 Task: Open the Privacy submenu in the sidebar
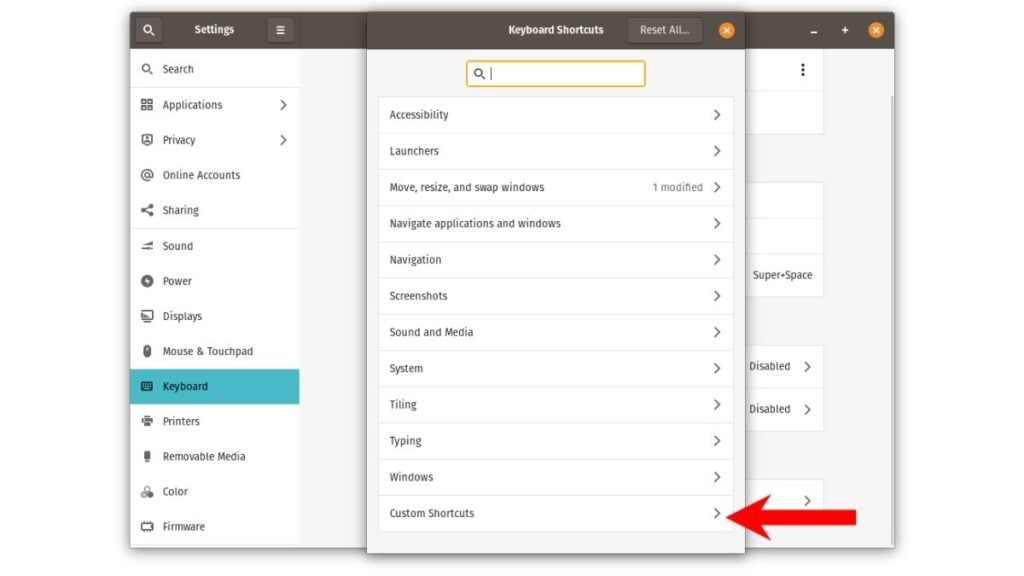coord(213,140)
